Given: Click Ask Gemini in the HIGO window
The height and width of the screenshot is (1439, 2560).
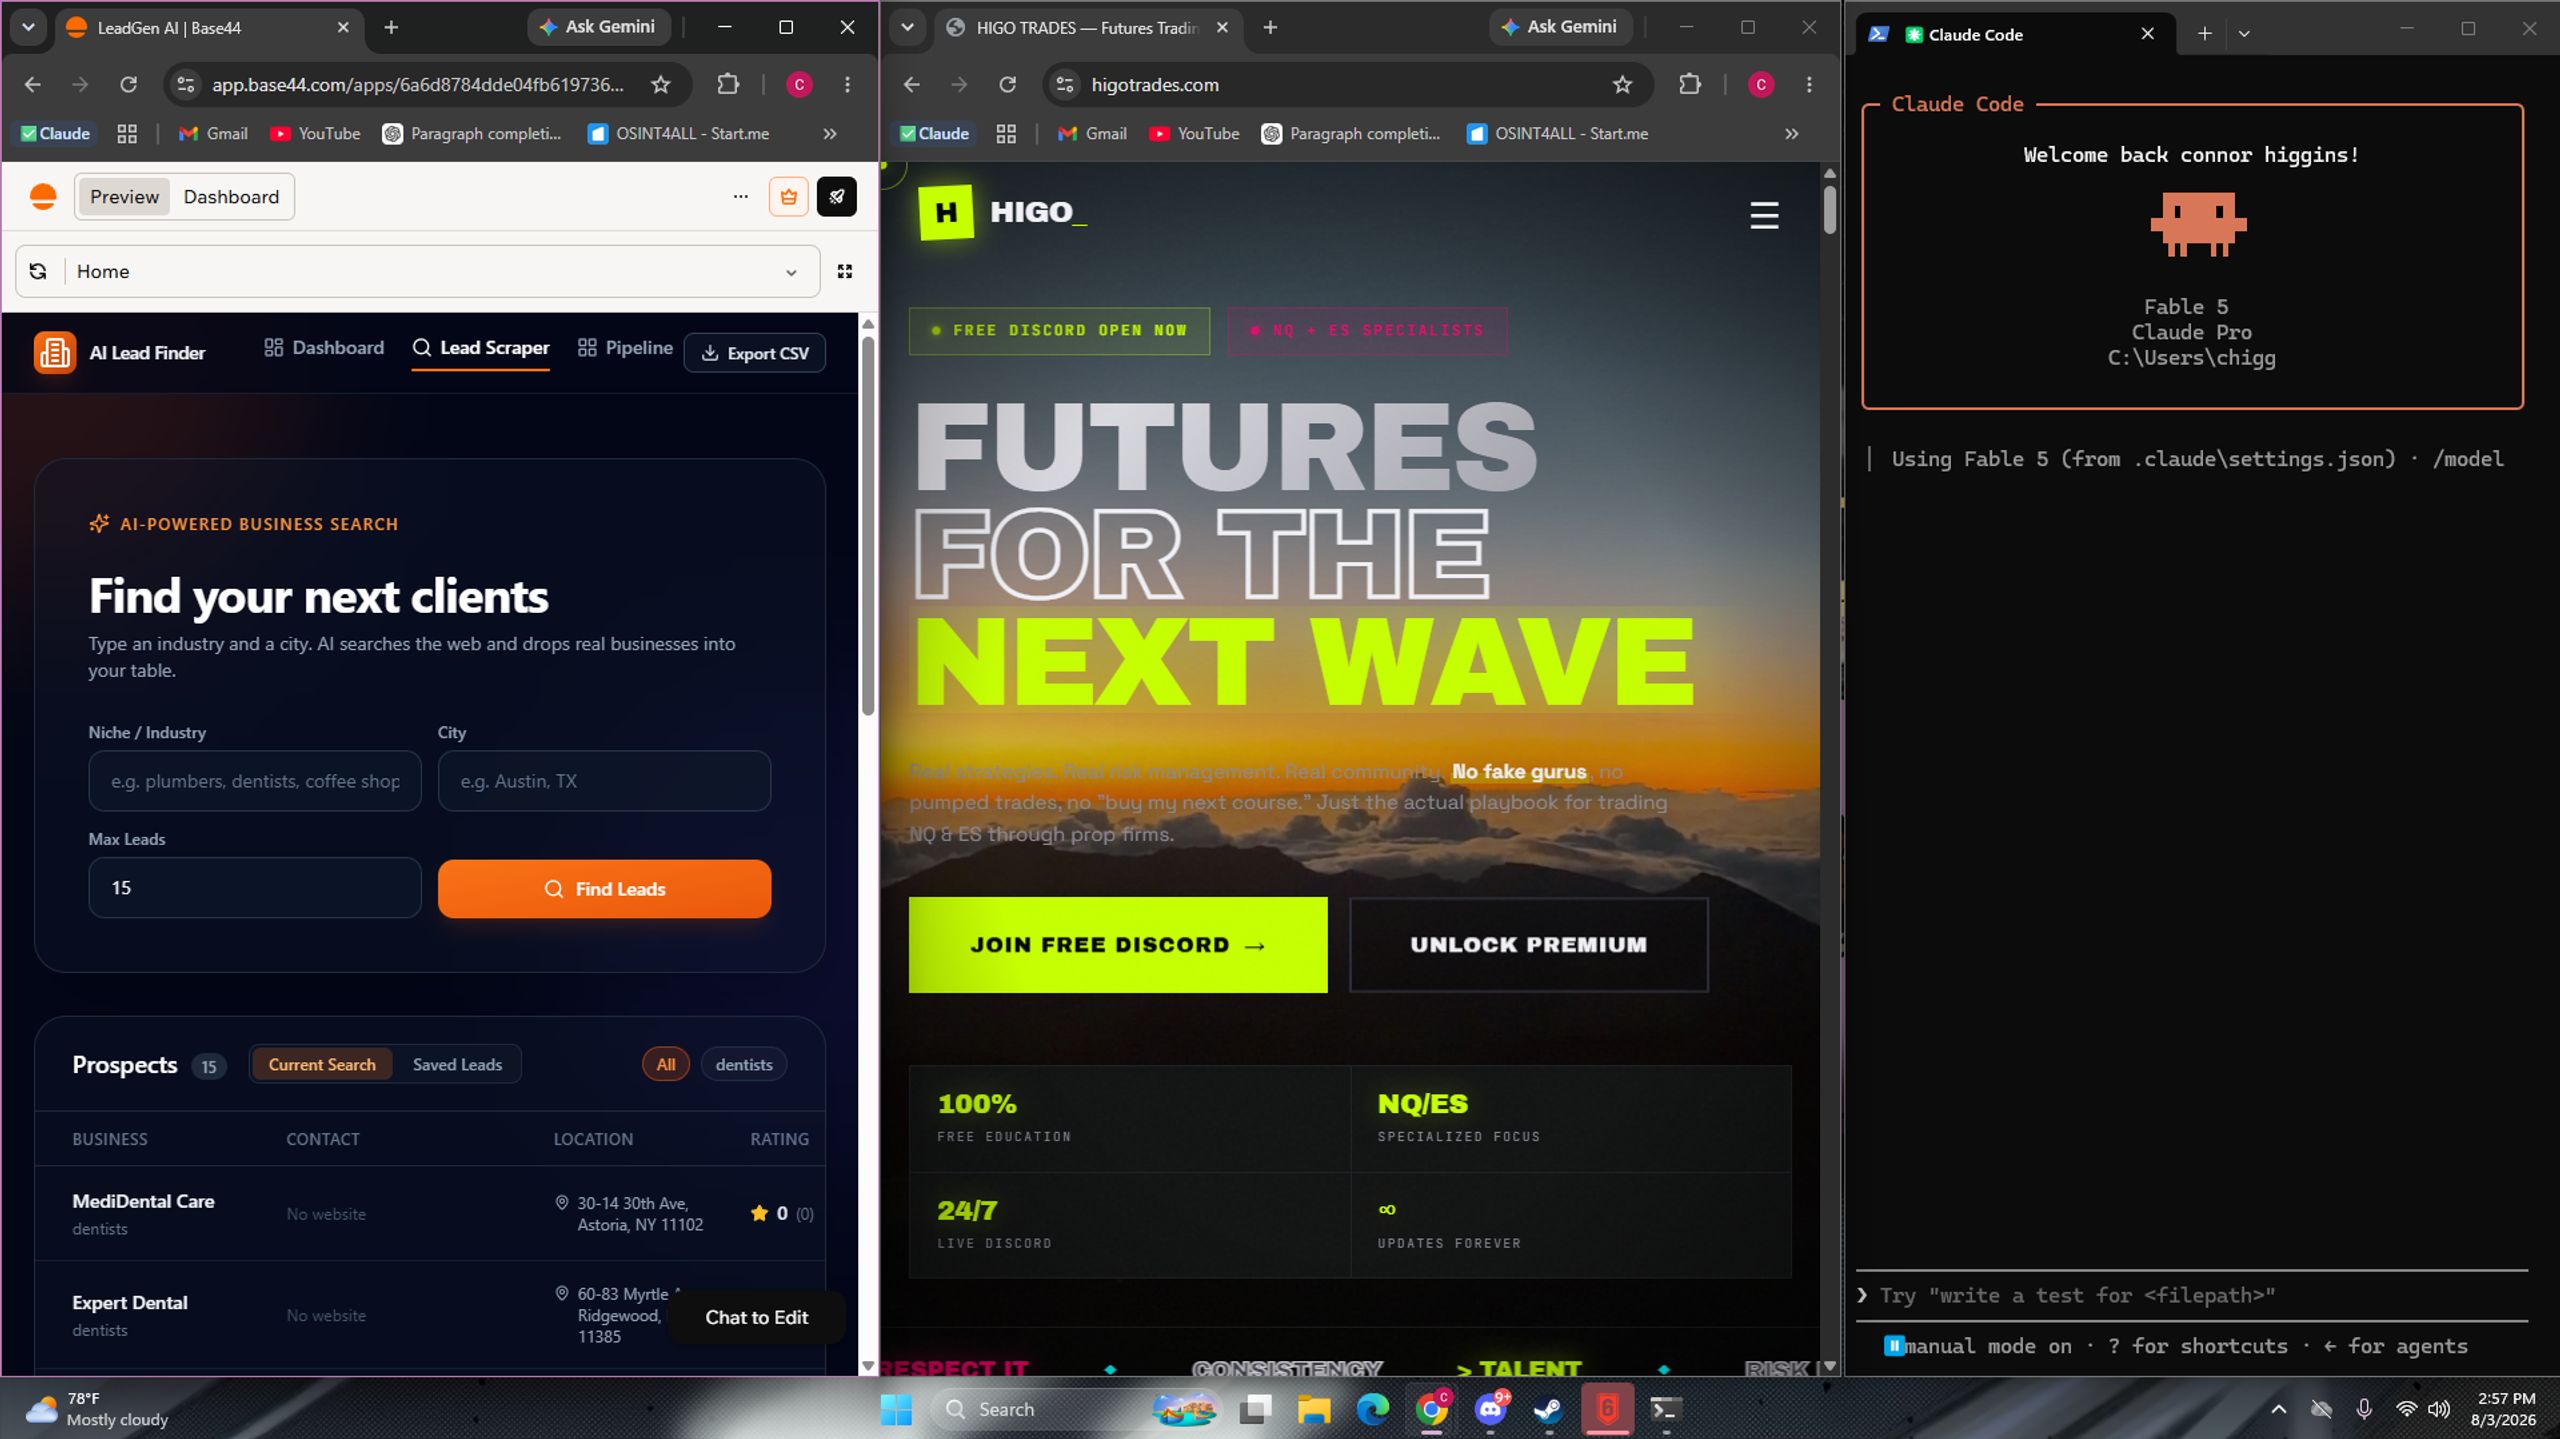Looking at the screenshot, I should tap(1560, 27).
